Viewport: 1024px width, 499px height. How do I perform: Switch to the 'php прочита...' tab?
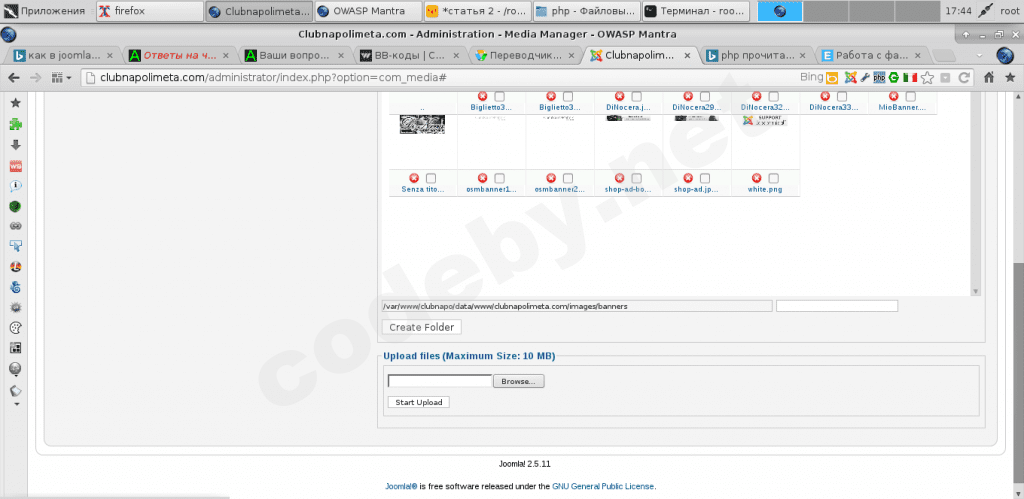click(x=758, y=56)
